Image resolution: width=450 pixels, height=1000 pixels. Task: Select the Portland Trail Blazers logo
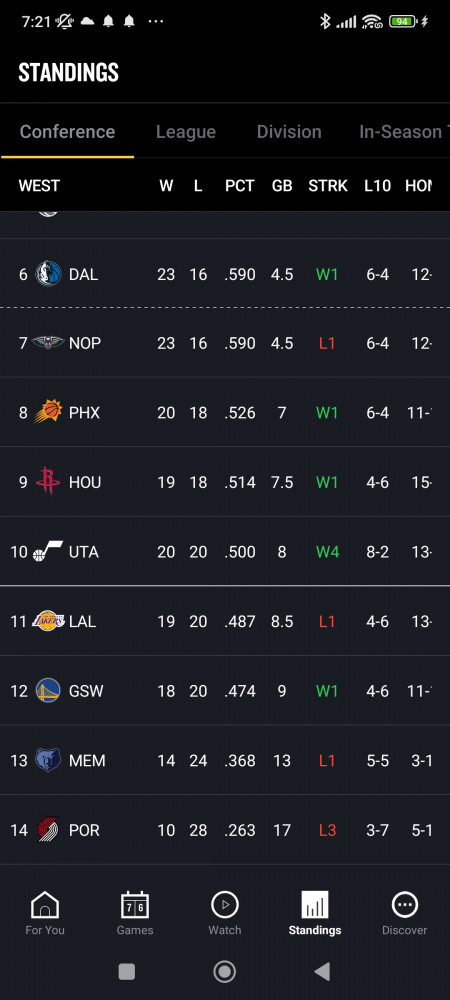[x=48, y=830]
